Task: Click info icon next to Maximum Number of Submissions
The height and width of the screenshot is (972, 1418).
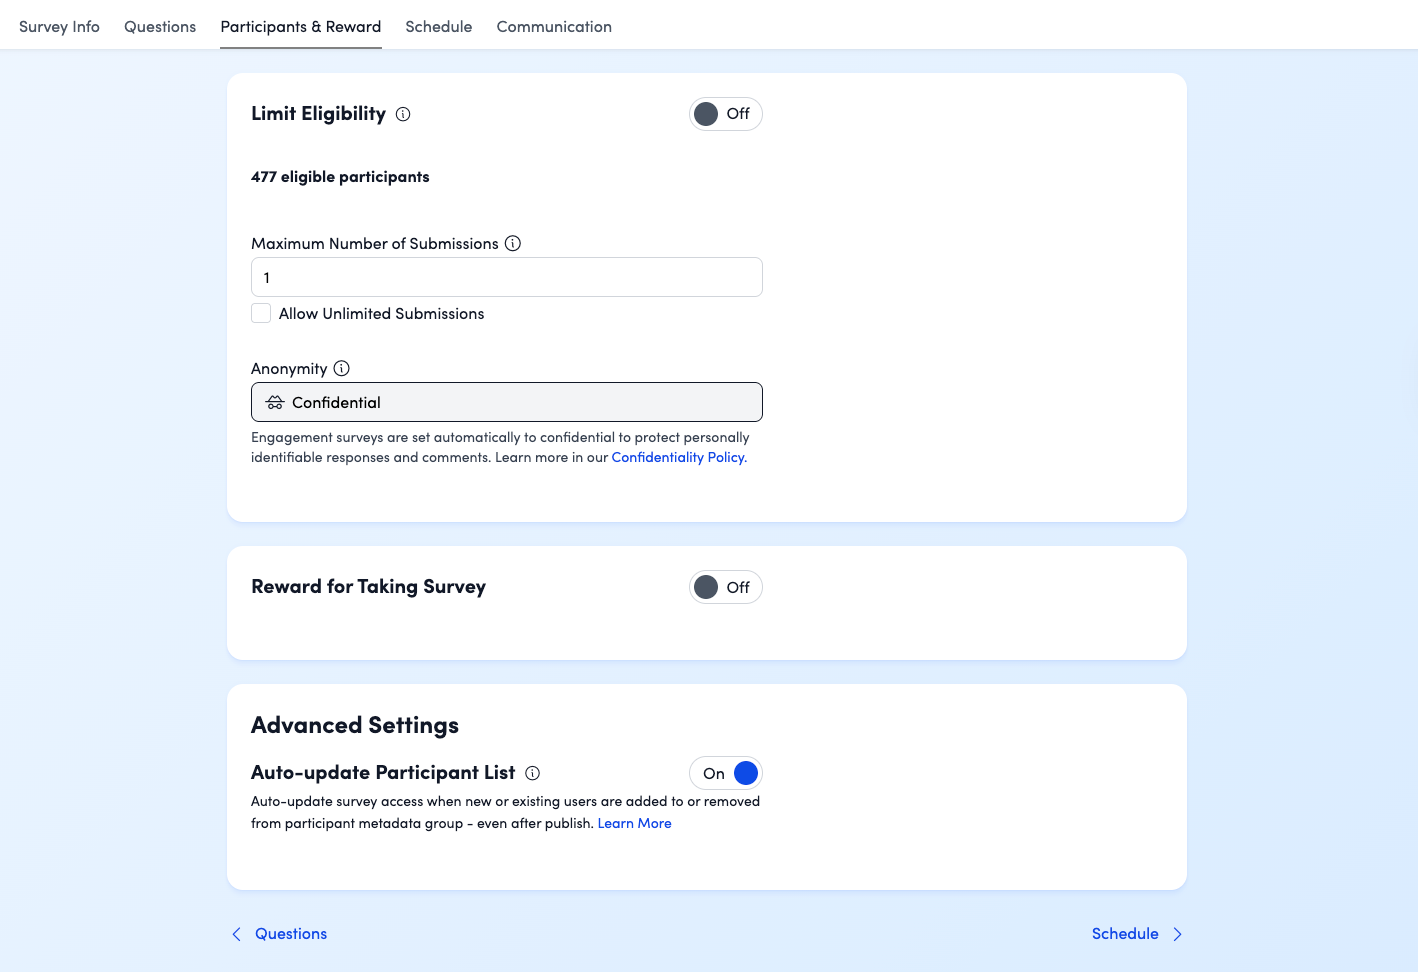Action: (x=513, y=243)
